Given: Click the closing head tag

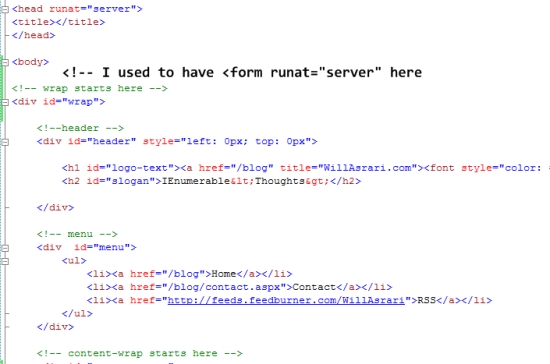Looking at the screenshot, I should pyautogui.click(x=33, y=35).
